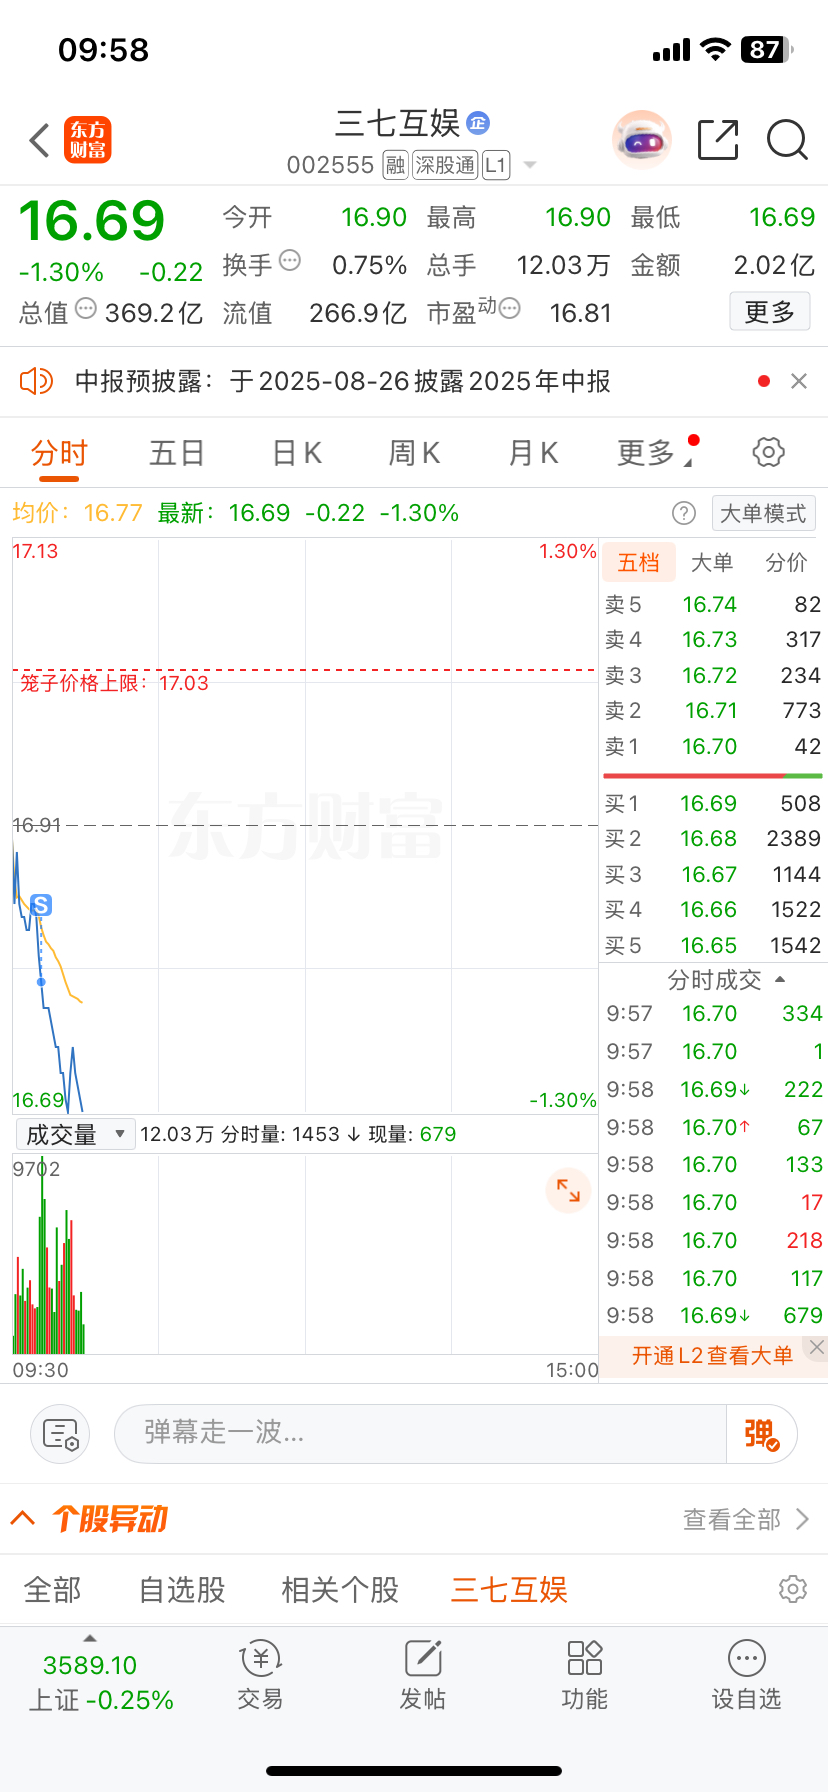The image size is (828, 1792).
Task: Tap the 弹幕走一波 input field
Action: point(420,1434)
